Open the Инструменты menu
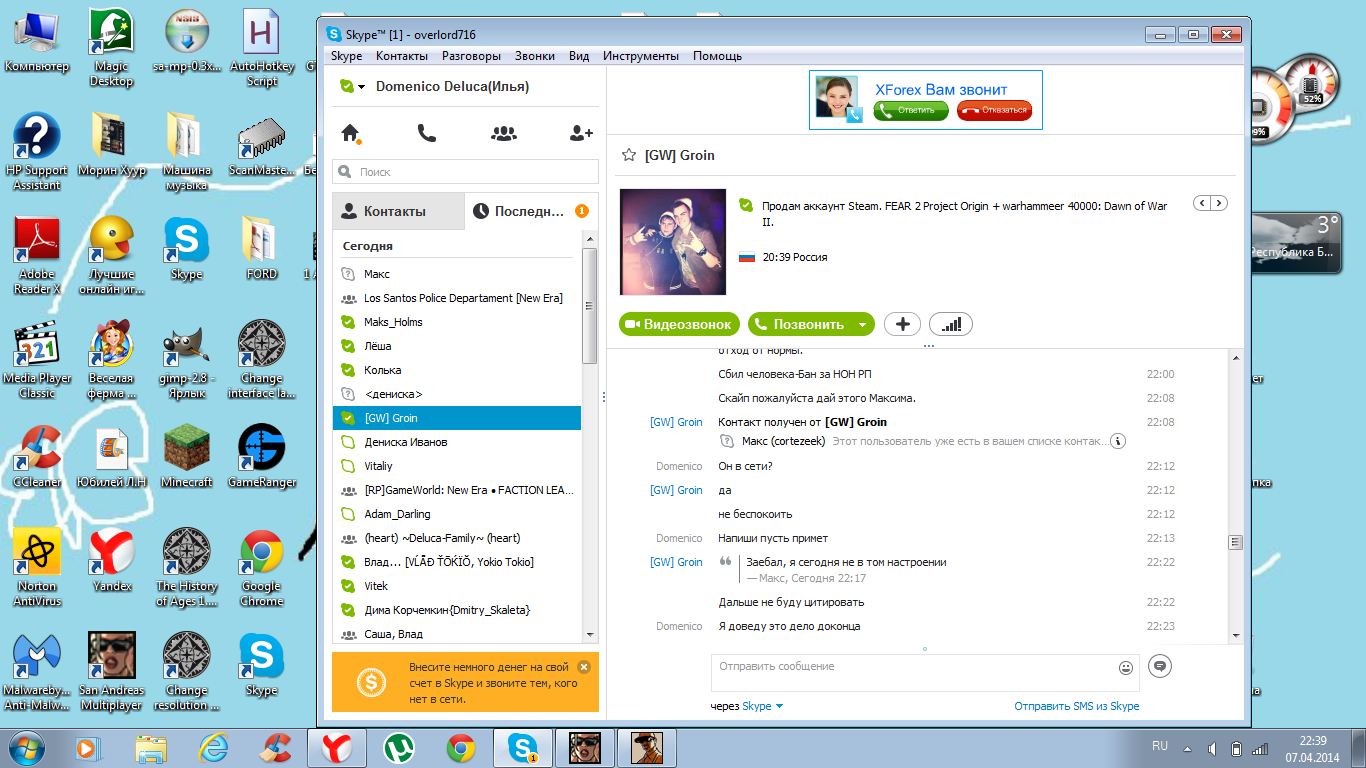This screenshot has height=768, width=1366. pyautogui.click(x=641, y=56)
